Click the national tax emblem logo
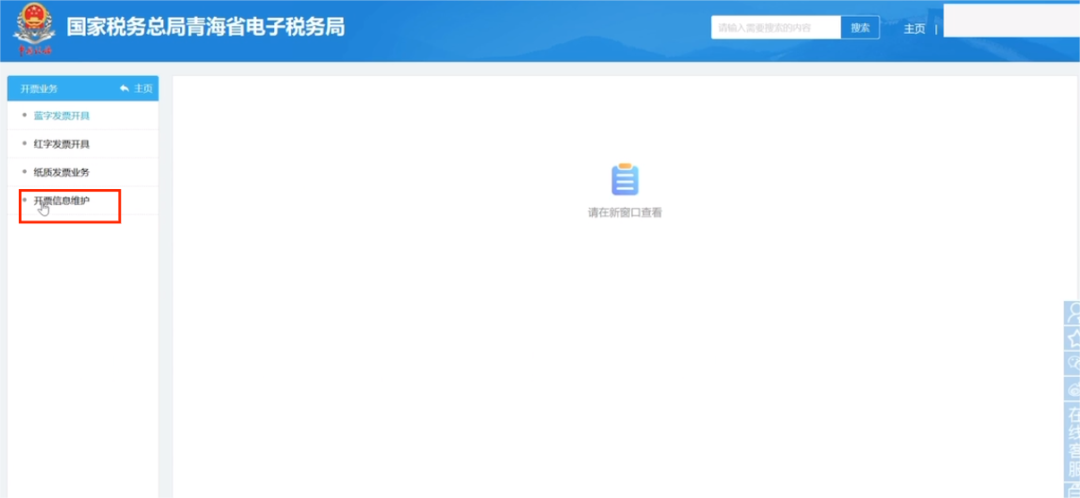The width and height of the screenshot is (1080, 498). [34, 30]
